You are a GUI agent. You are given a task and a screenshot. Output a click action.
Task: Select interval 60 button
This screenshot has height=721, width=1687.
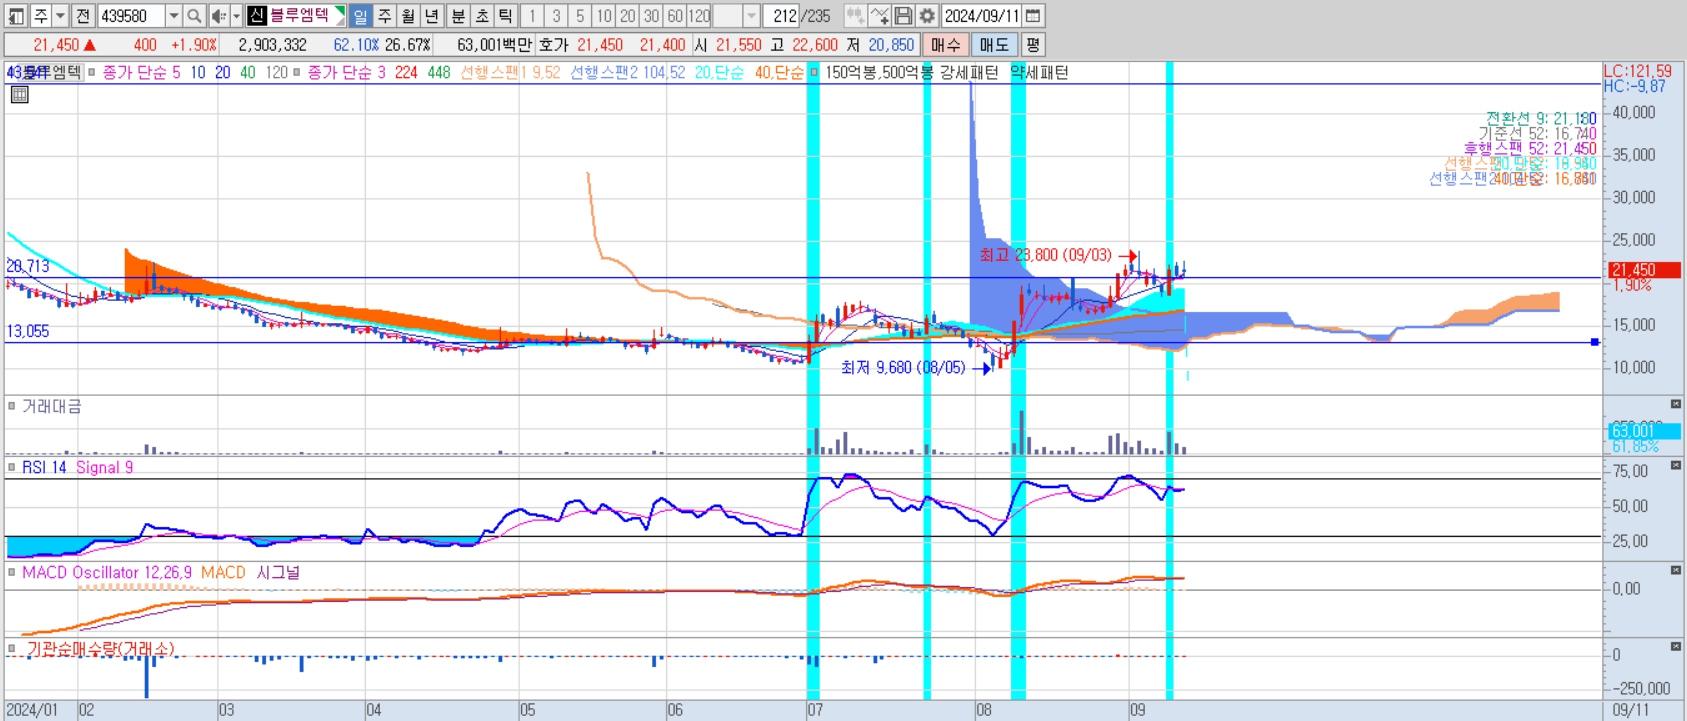tap(675, 16)
